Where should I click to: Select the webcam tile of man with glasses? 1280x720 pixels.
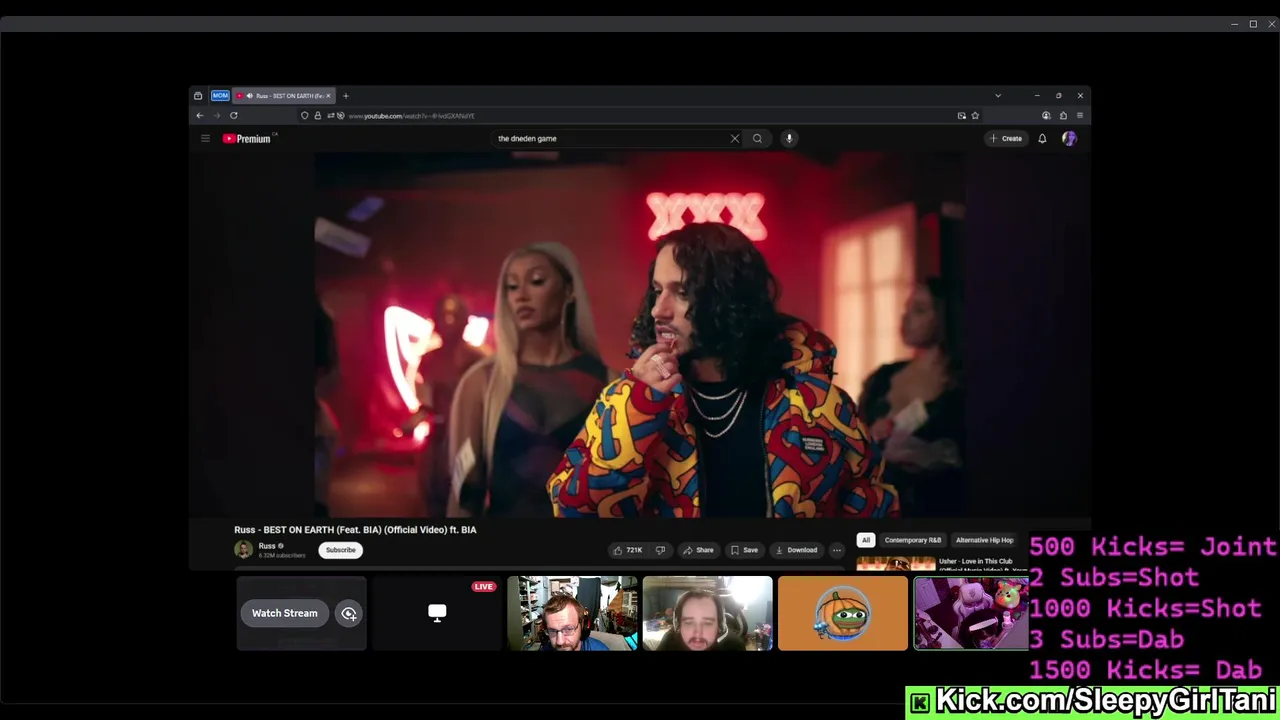tap(572, 613)
